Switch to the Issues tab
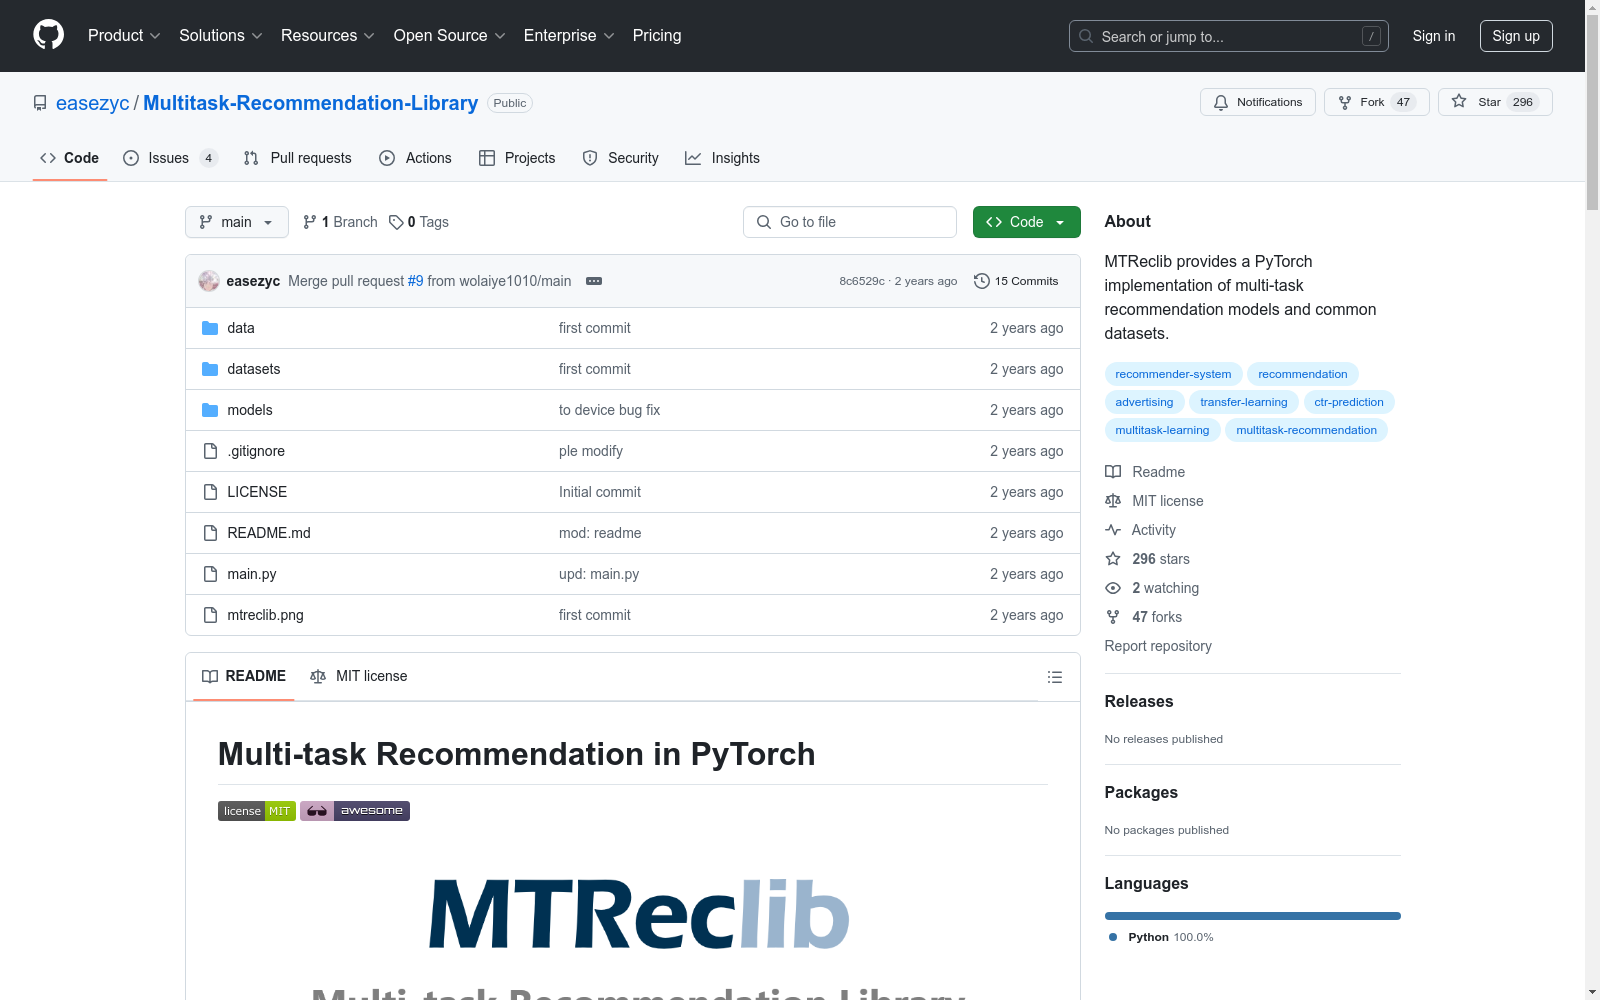 [x=170, y=158]
